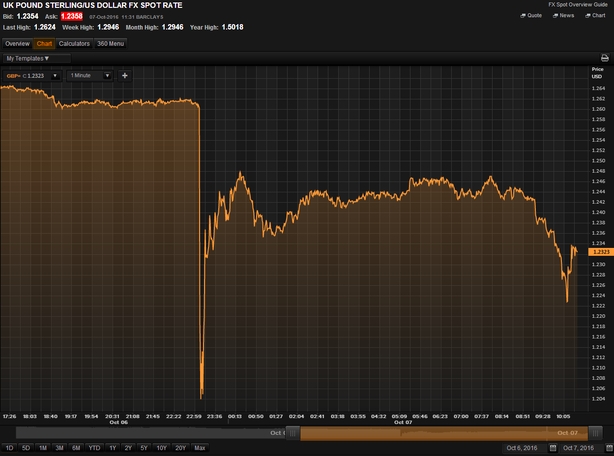Click the print icon

(x=605, y=58)
